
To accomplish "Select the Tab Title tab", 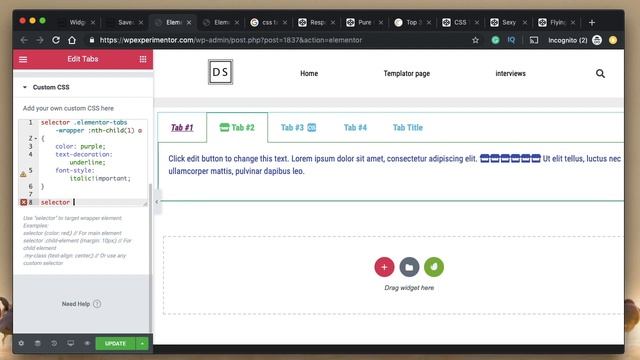I will (408, 128).
